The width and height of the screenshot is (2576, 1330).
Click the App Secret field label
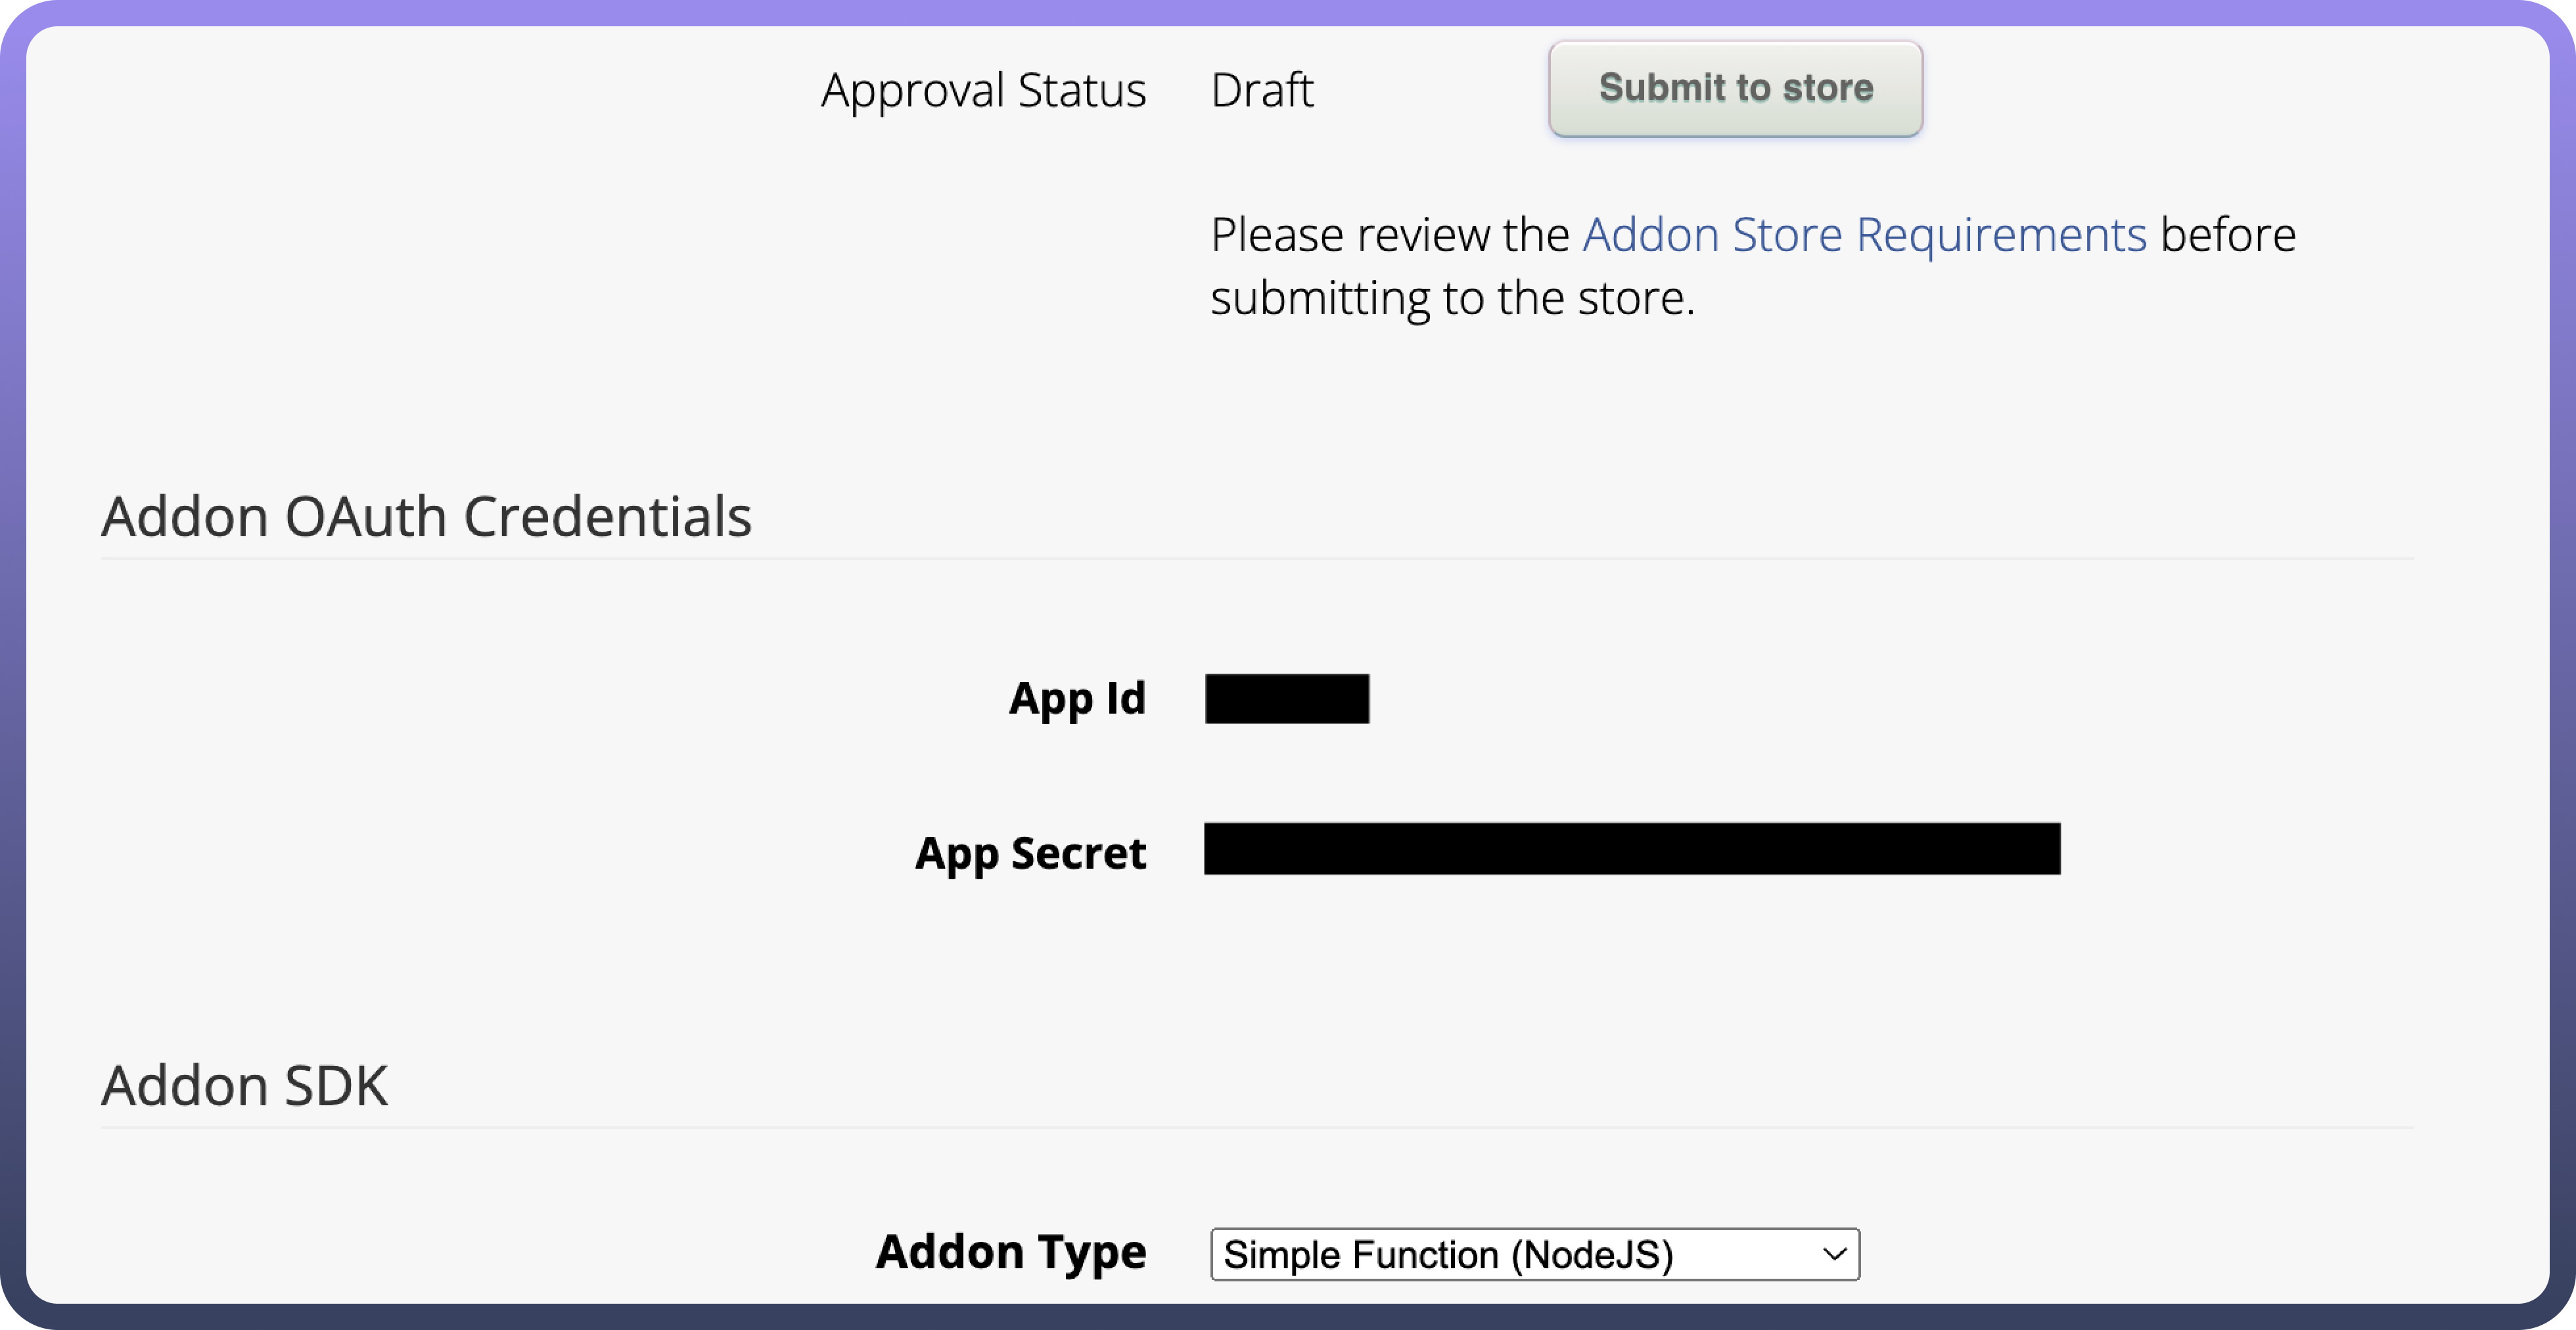1030,853
